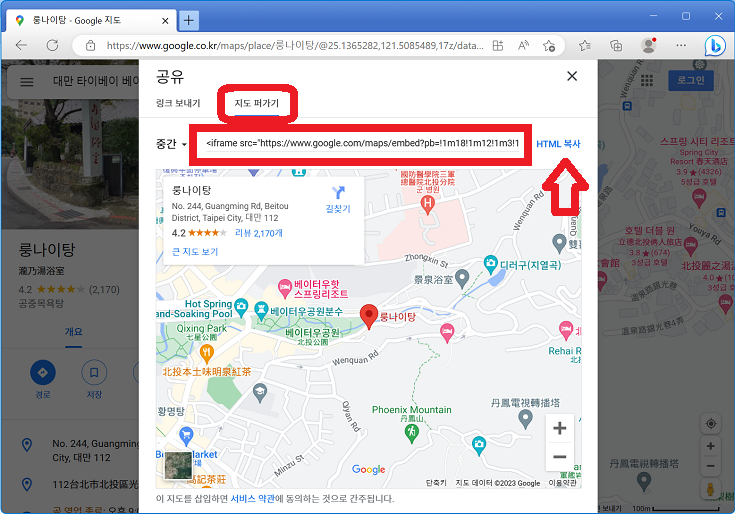Screen dimensions: 735x514
Task: Select the 지도 퍼가기 tab
Action: (x=256, y=103)
